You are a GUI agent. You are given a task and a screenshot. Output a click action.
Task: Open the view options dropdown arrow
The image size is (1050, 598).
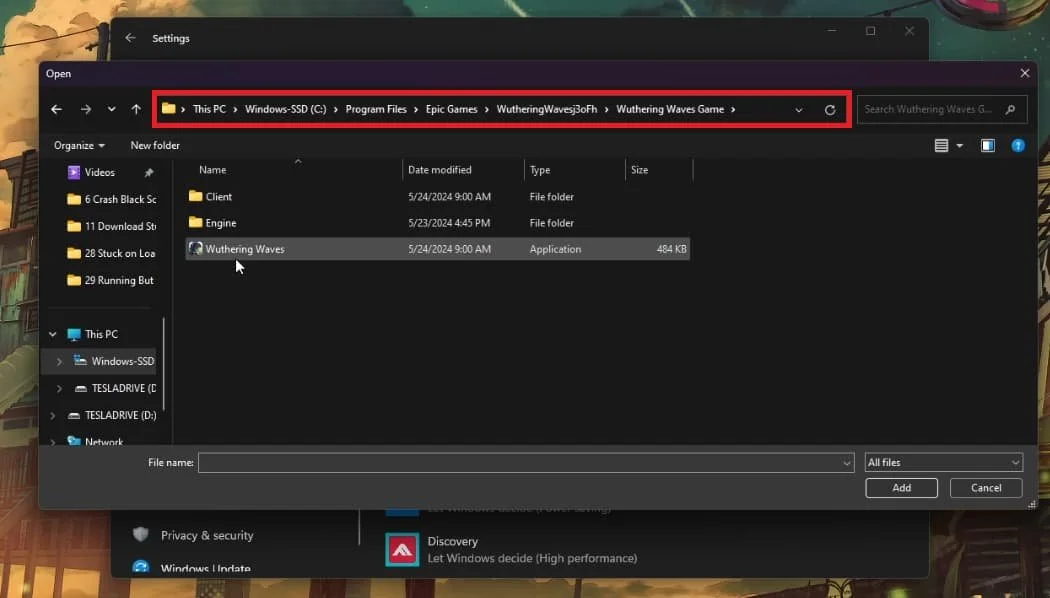pyautogui.click(x=960, y=145)
